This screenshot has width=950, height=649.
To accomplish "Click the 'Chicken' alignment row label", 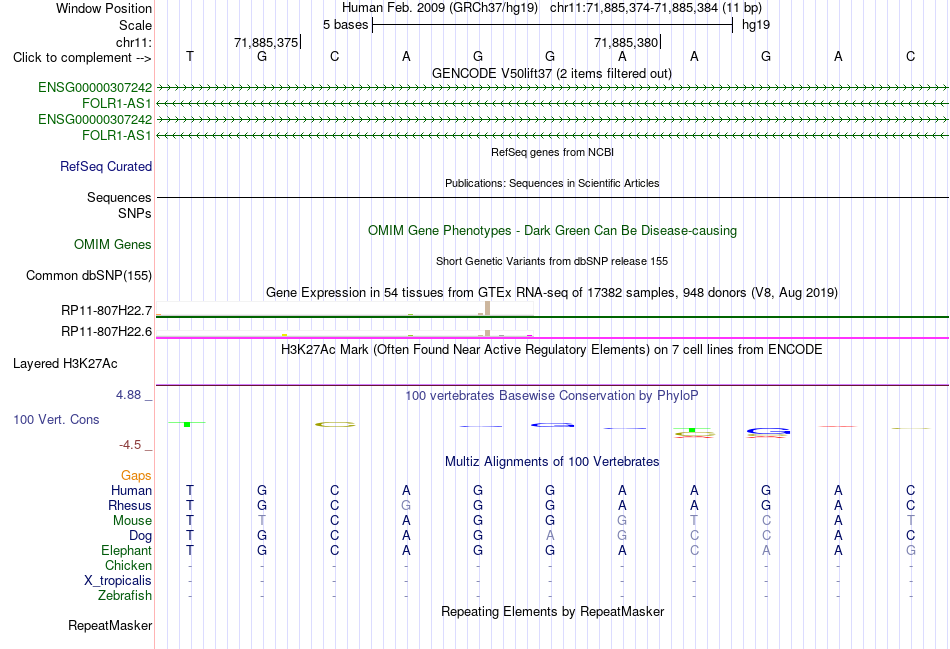I will [128, 565].
